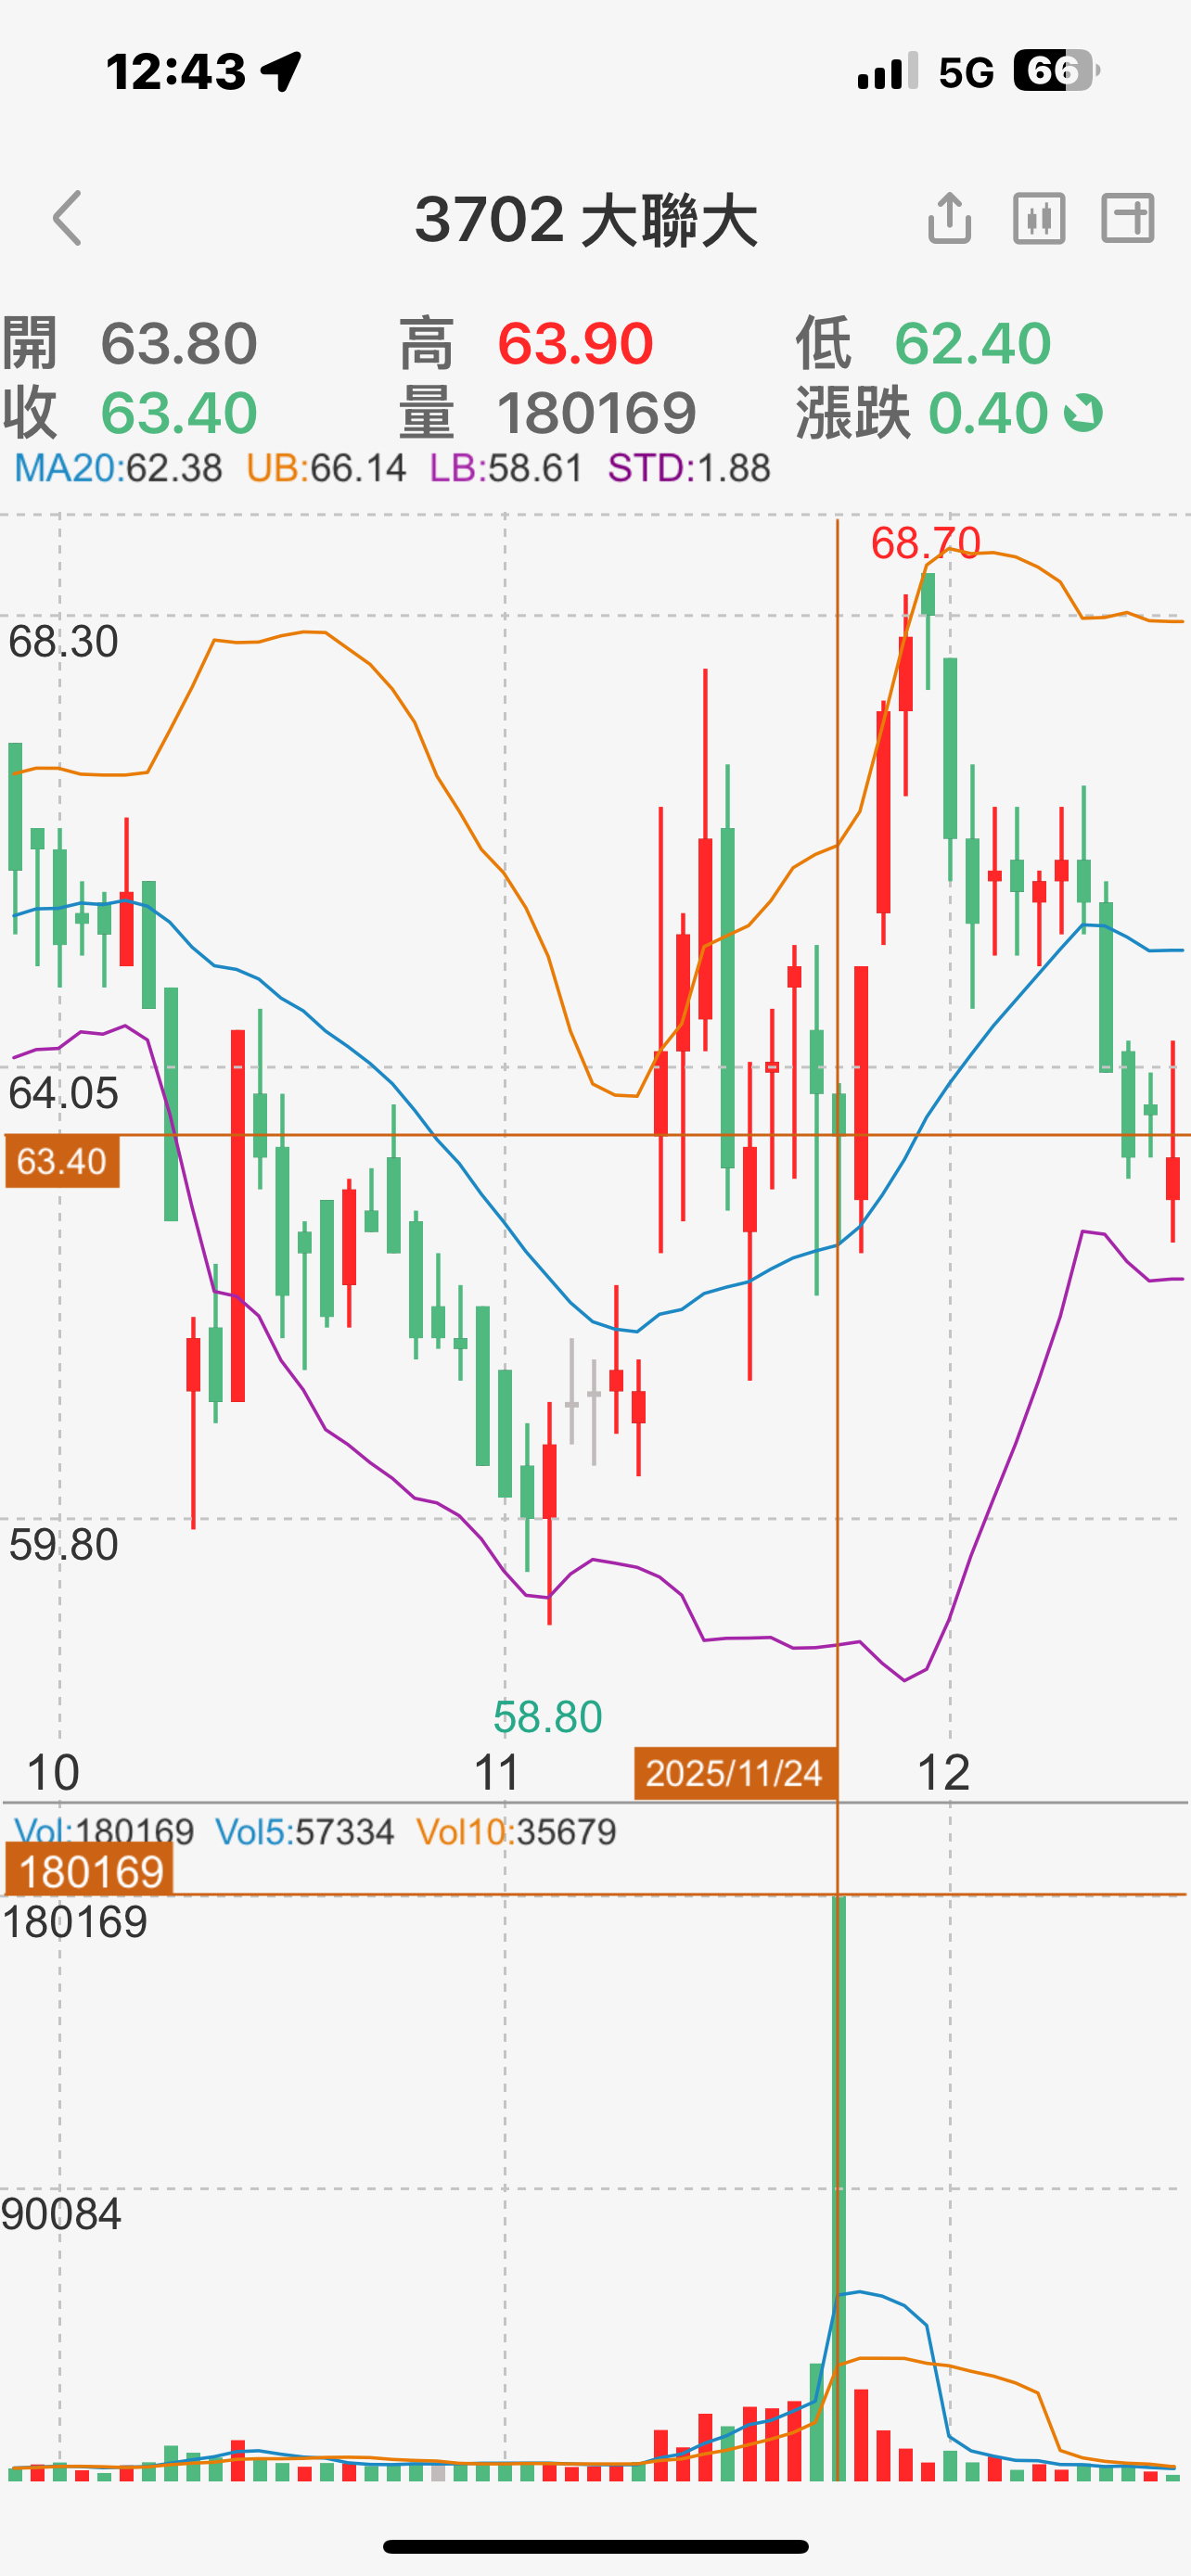Open the share/export icon
This screenshot has width=1191, height=2576.
click(949, 217)
